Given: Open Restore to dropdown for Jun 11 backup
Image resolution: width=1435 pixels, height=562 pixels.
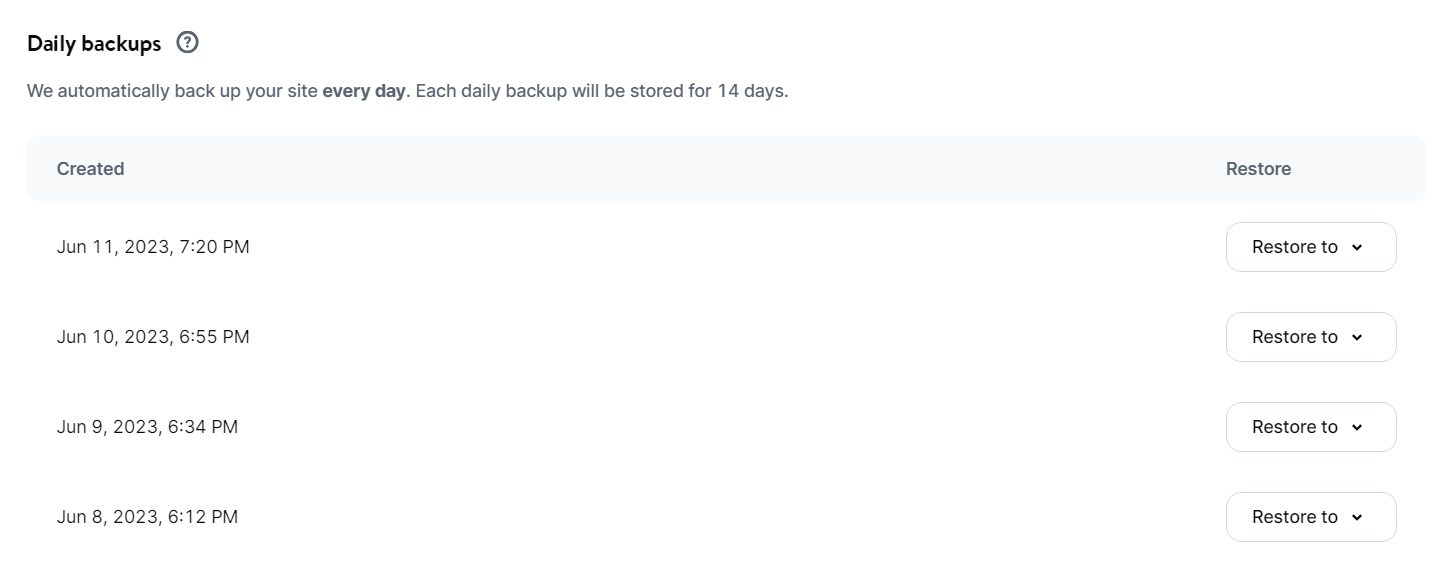Looking at the screenshot, I should 1310,247.
